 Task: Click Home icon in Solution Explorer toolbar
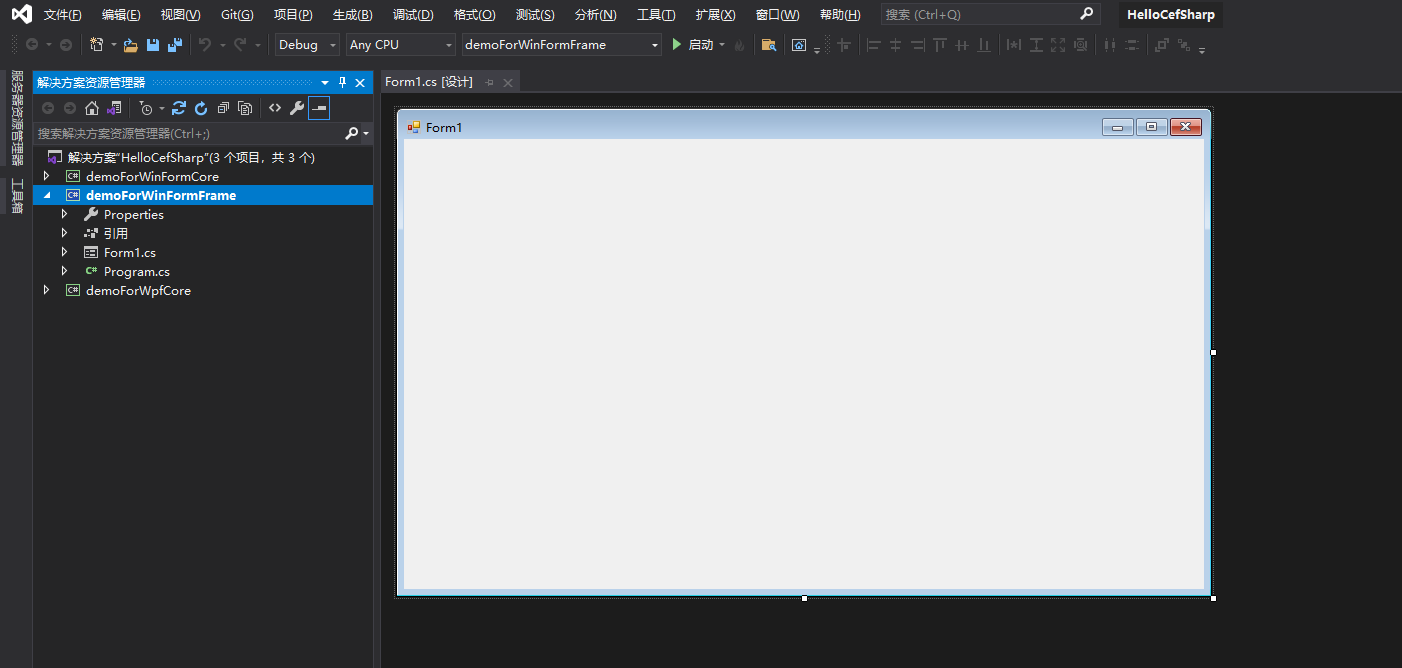pos(92,108)
